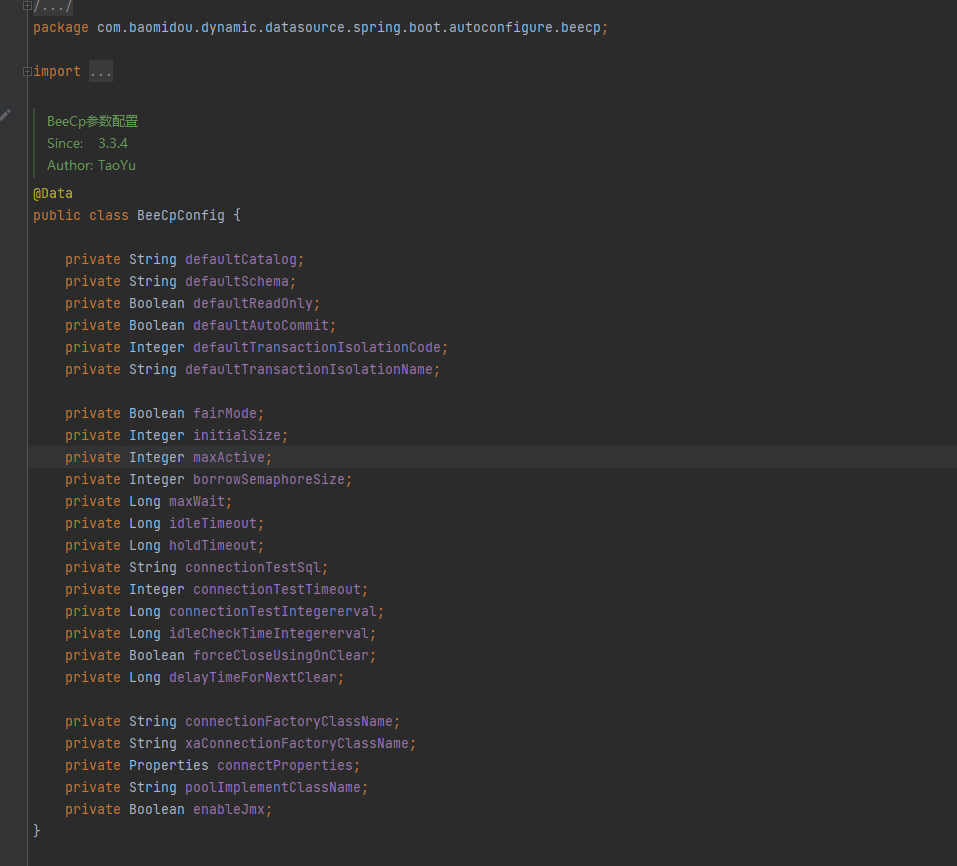
Task: Click the folded import ellipsis placeholder
Action: point(101,72)
